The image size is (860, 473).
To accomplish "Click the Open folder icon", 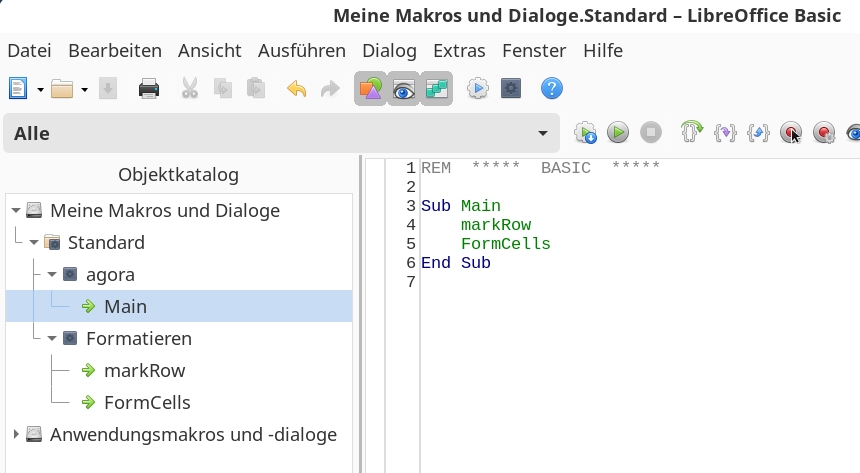I will point(62,88).
